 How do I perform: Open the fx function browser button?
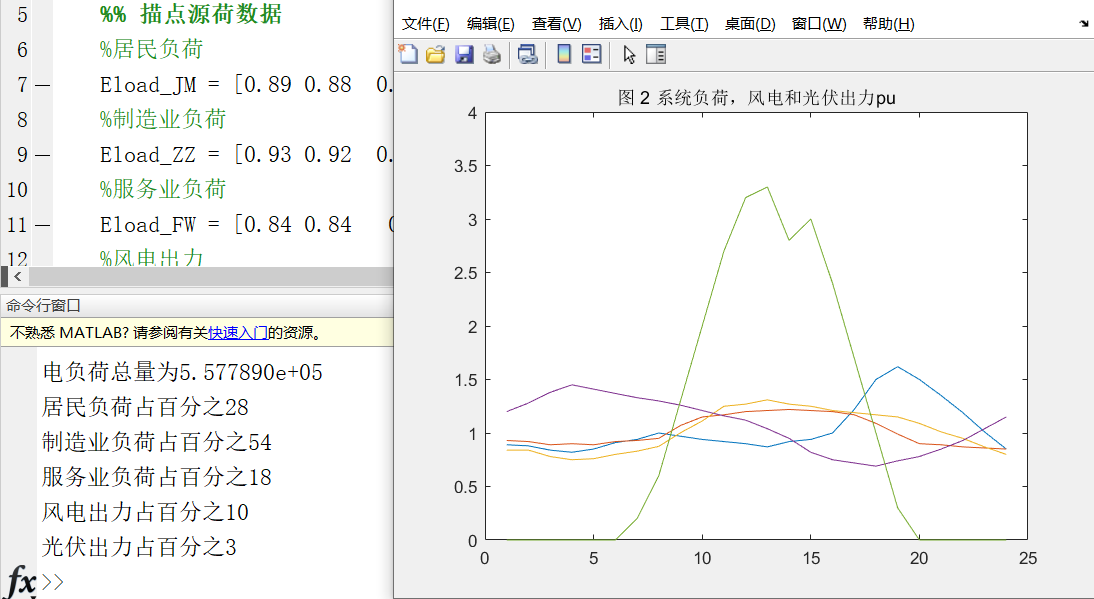[x=21, y=582]
